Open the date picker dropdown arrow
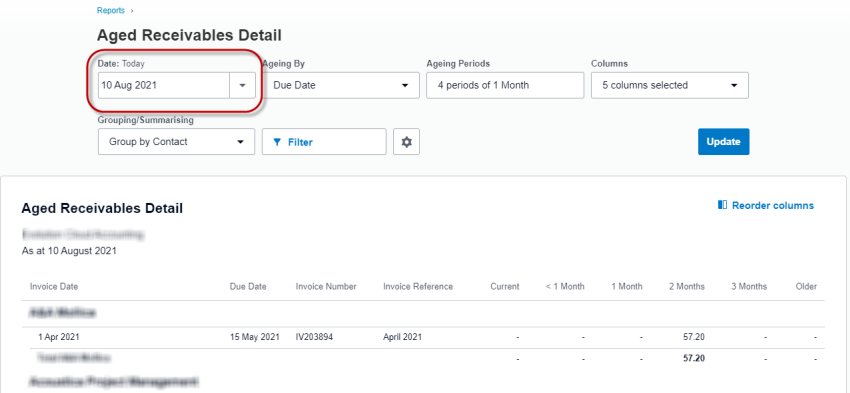 coord(242,85)
